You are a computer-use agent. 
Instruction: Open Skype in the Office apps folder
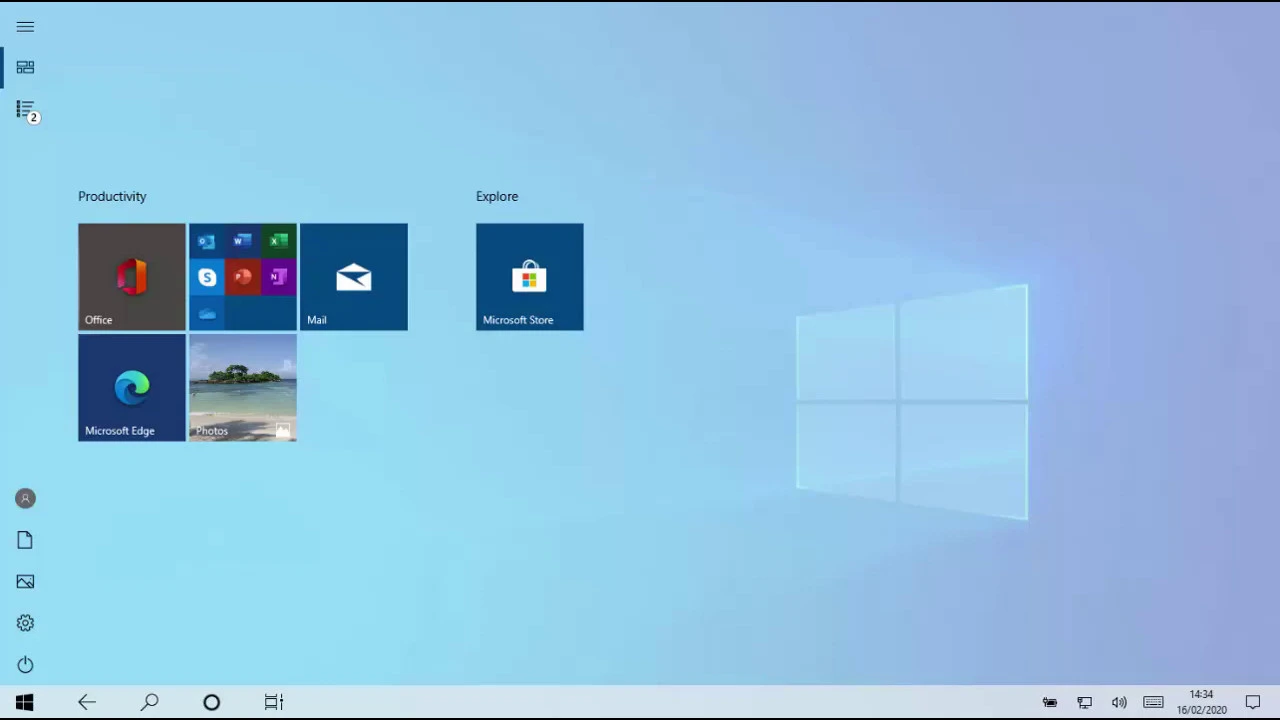(x=207, y=277)
